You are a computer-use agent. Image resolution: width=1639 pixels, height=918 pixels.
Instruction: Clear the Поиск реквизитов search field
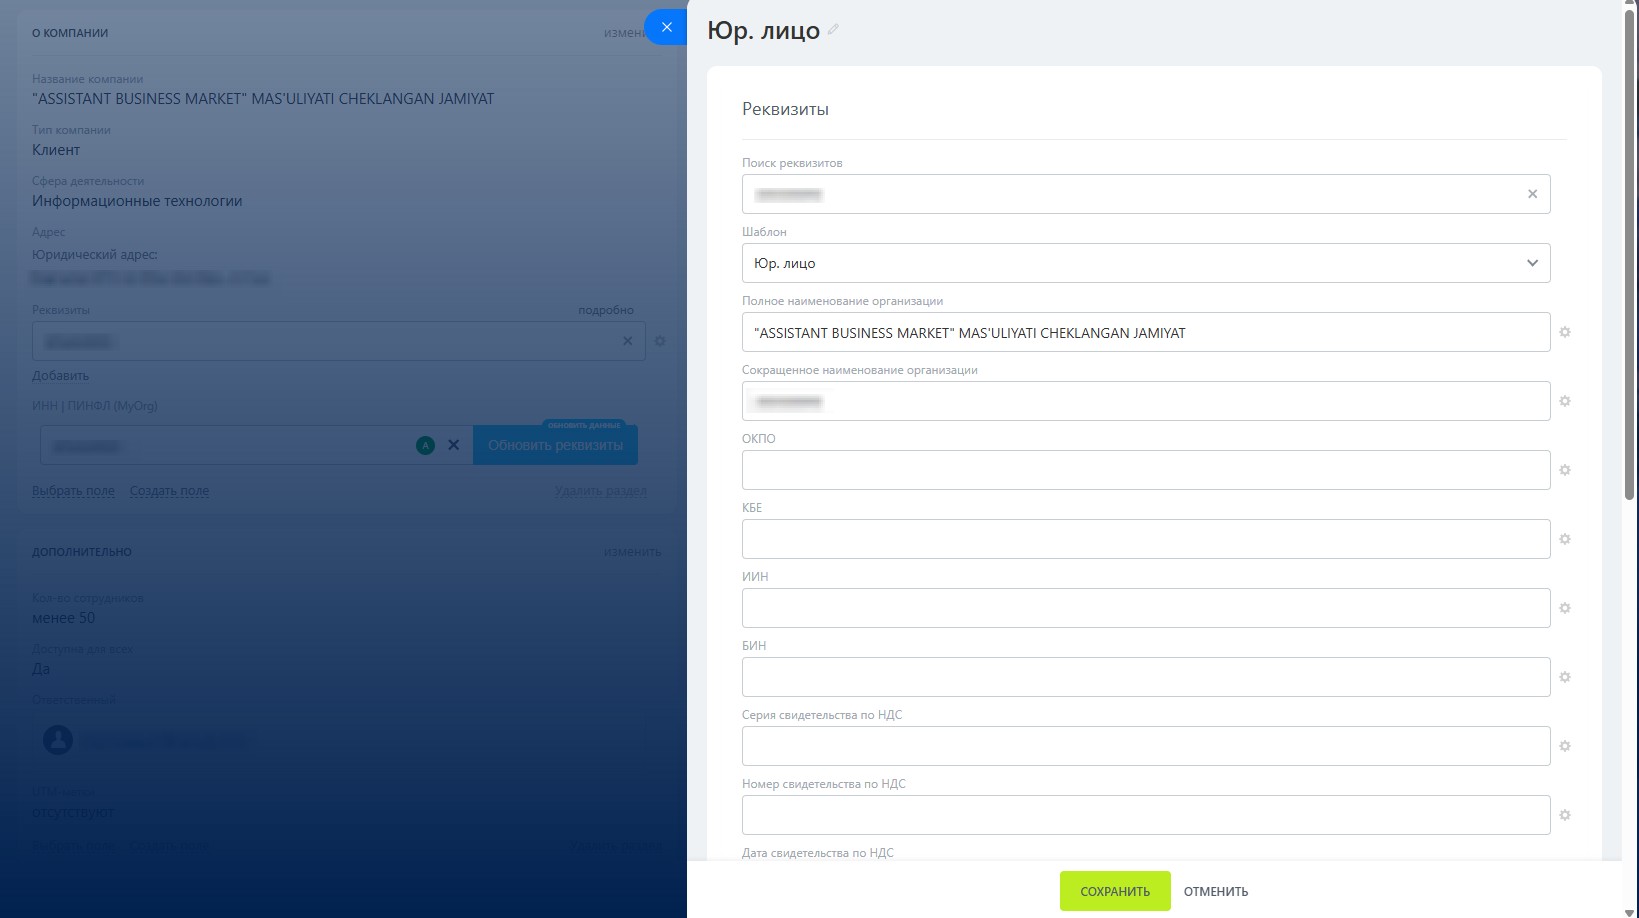tap(1532, 194)
